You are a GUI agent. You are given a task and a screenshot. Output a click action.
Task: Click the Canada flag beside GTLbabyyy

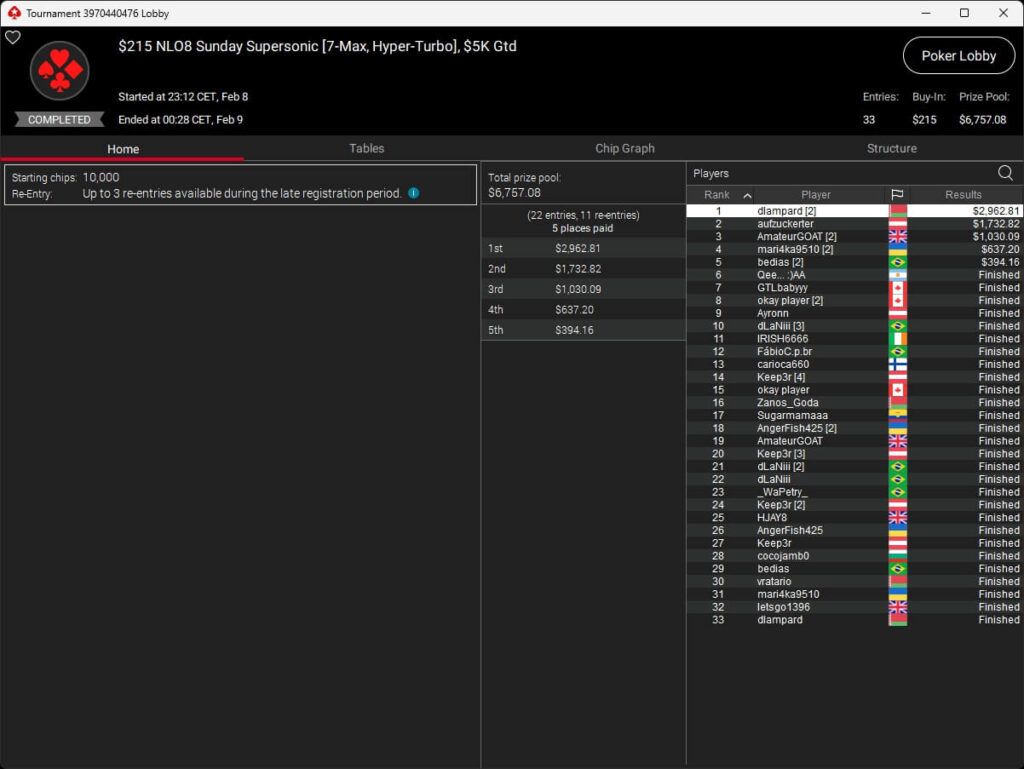[897, 288]
